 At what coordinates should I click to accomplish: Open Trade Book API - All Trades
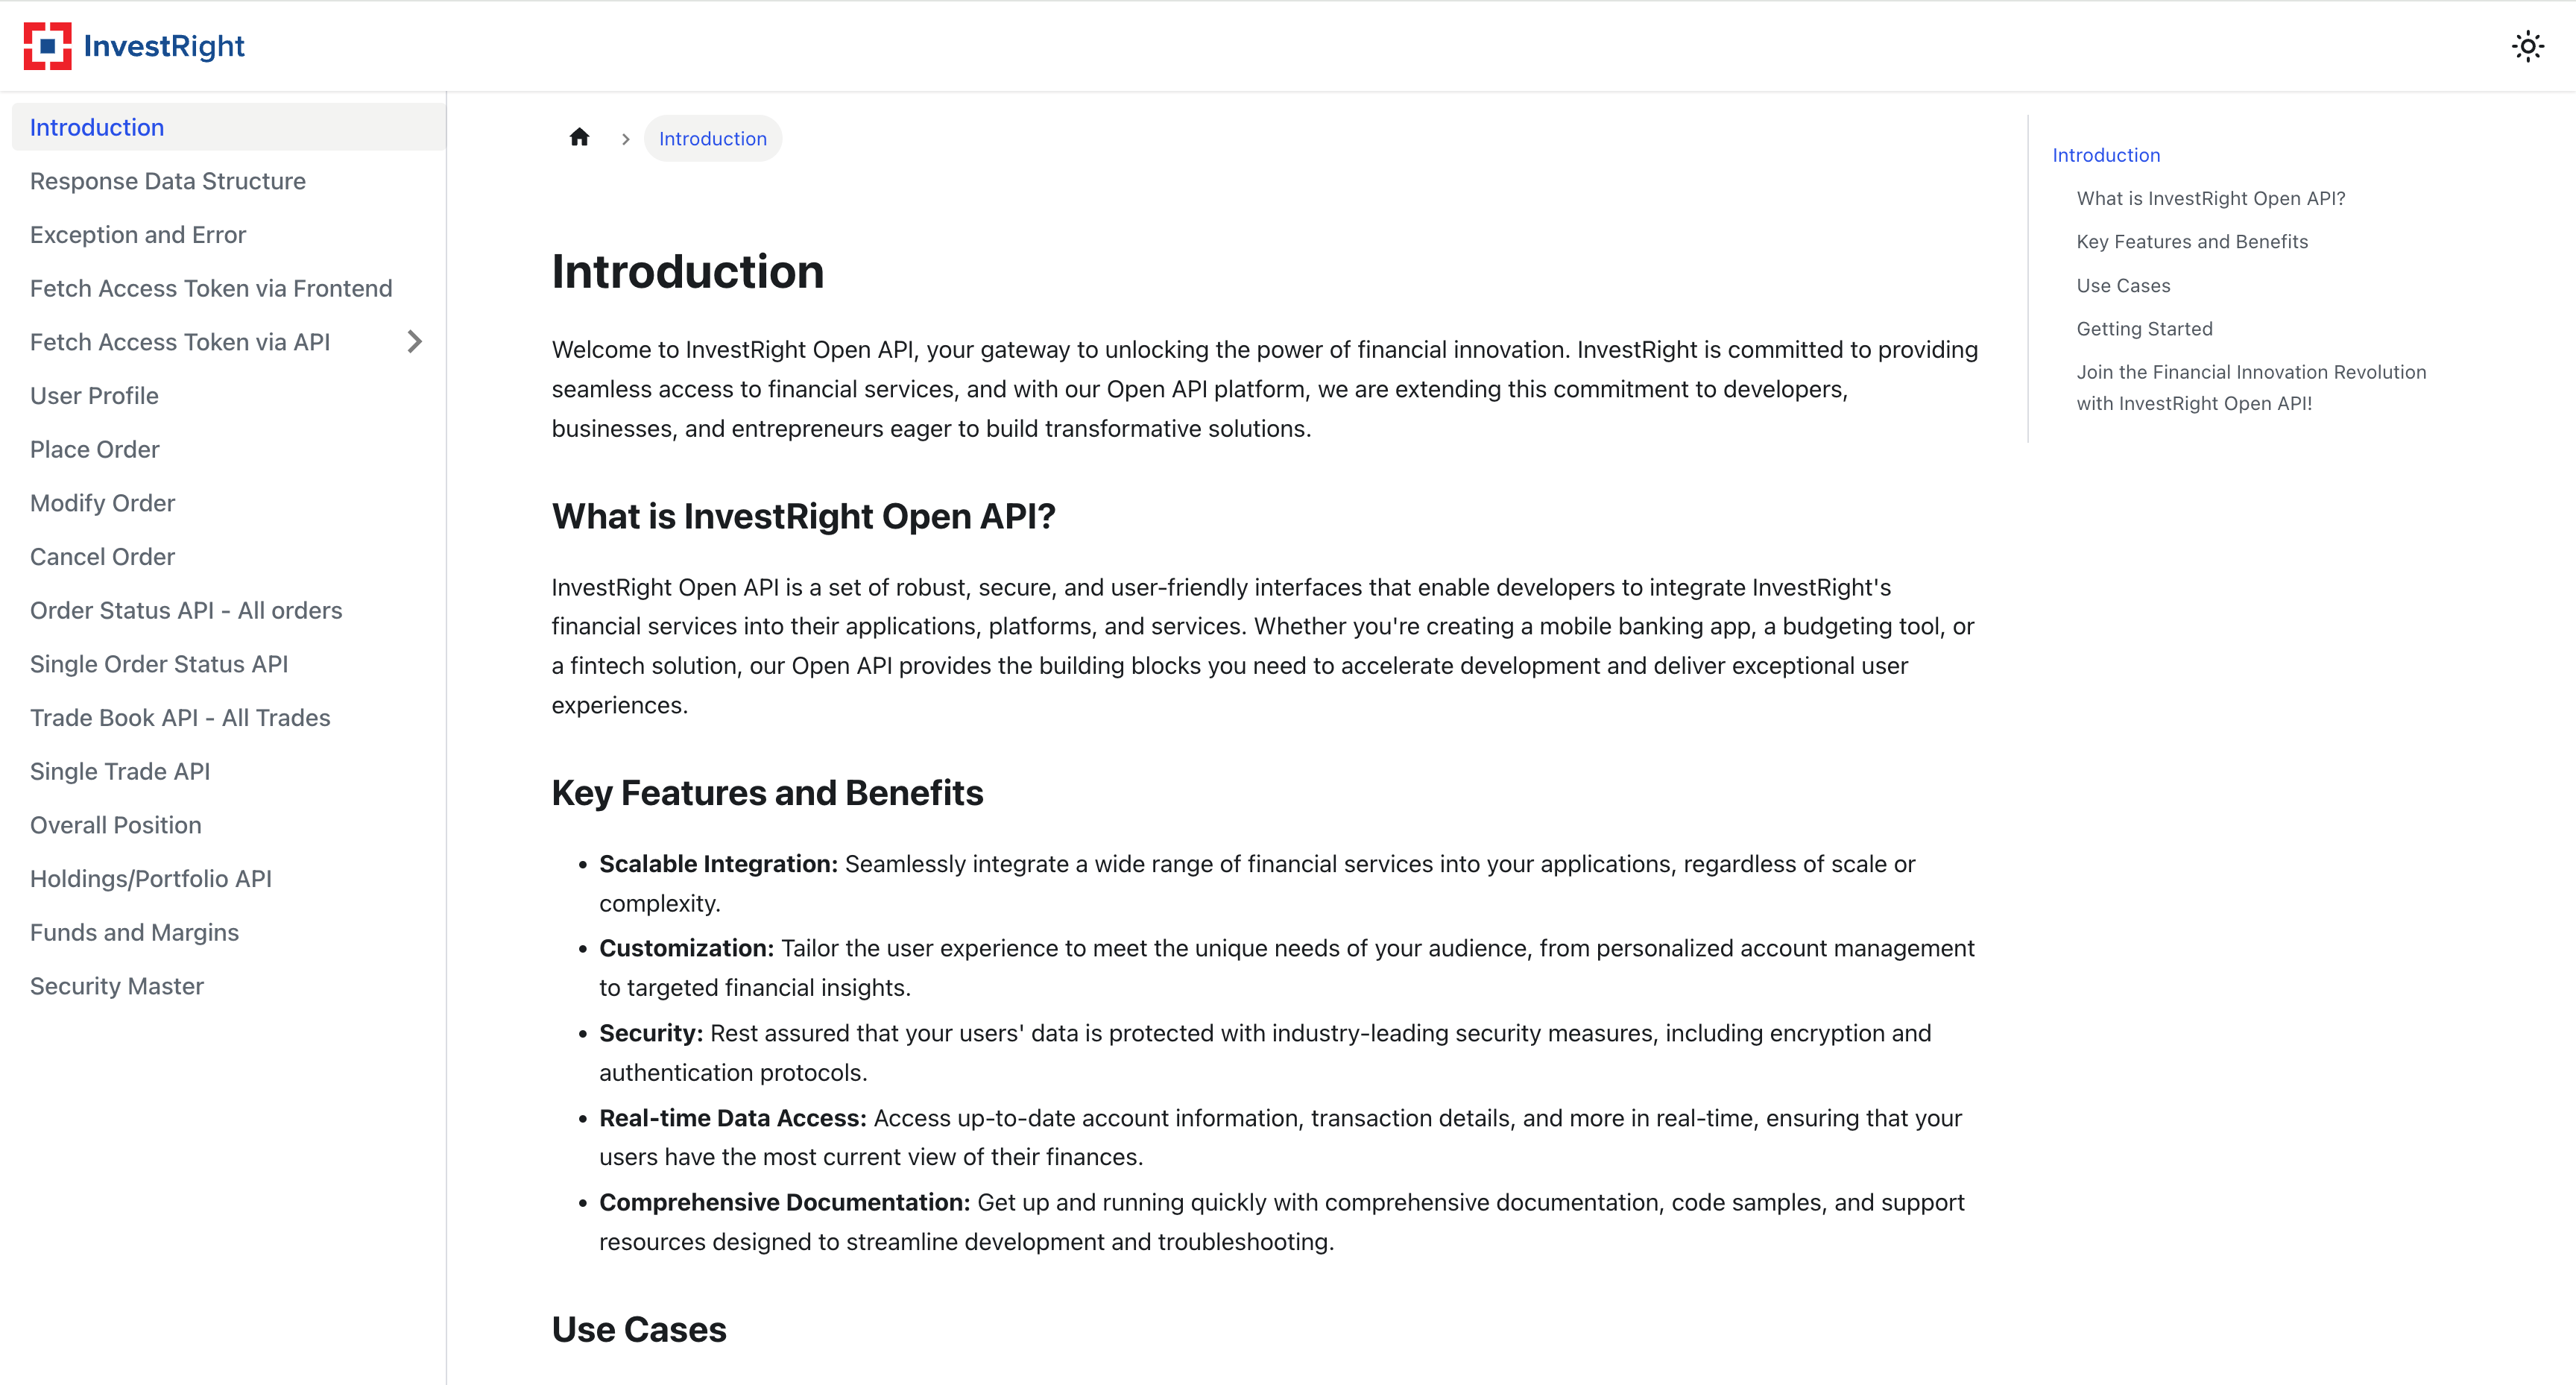pyautogui.click(x=180, y=718)
